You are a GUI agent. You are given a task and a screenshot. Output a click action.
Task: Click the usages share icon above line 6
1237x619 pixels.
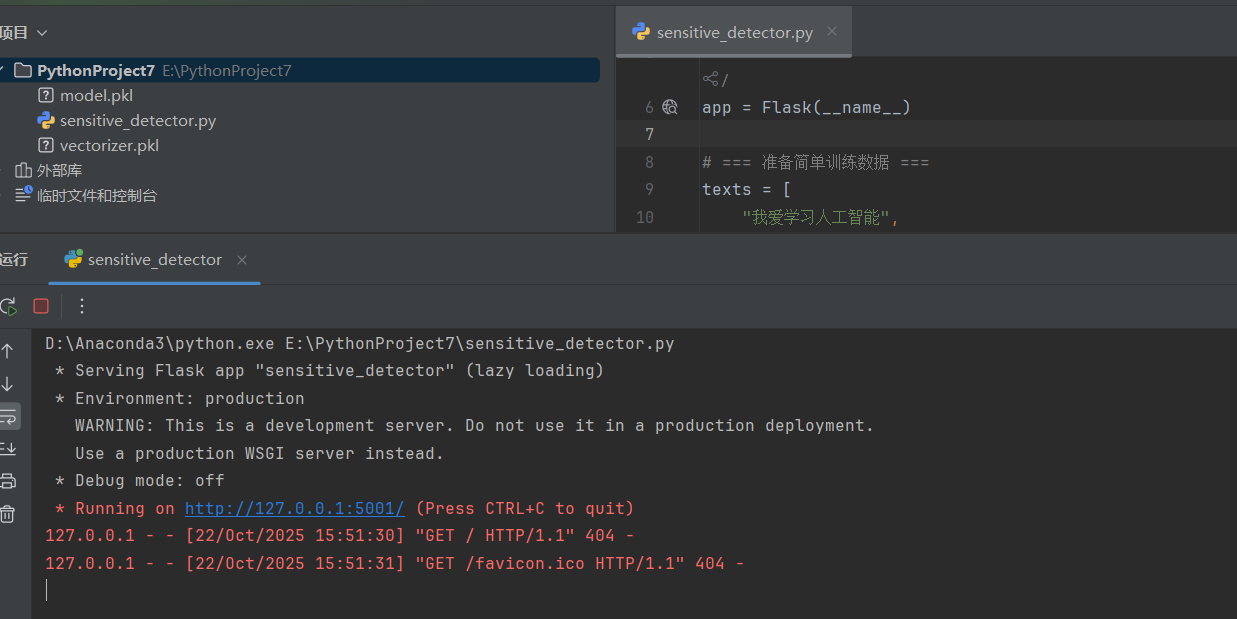(x=711, y=79)
